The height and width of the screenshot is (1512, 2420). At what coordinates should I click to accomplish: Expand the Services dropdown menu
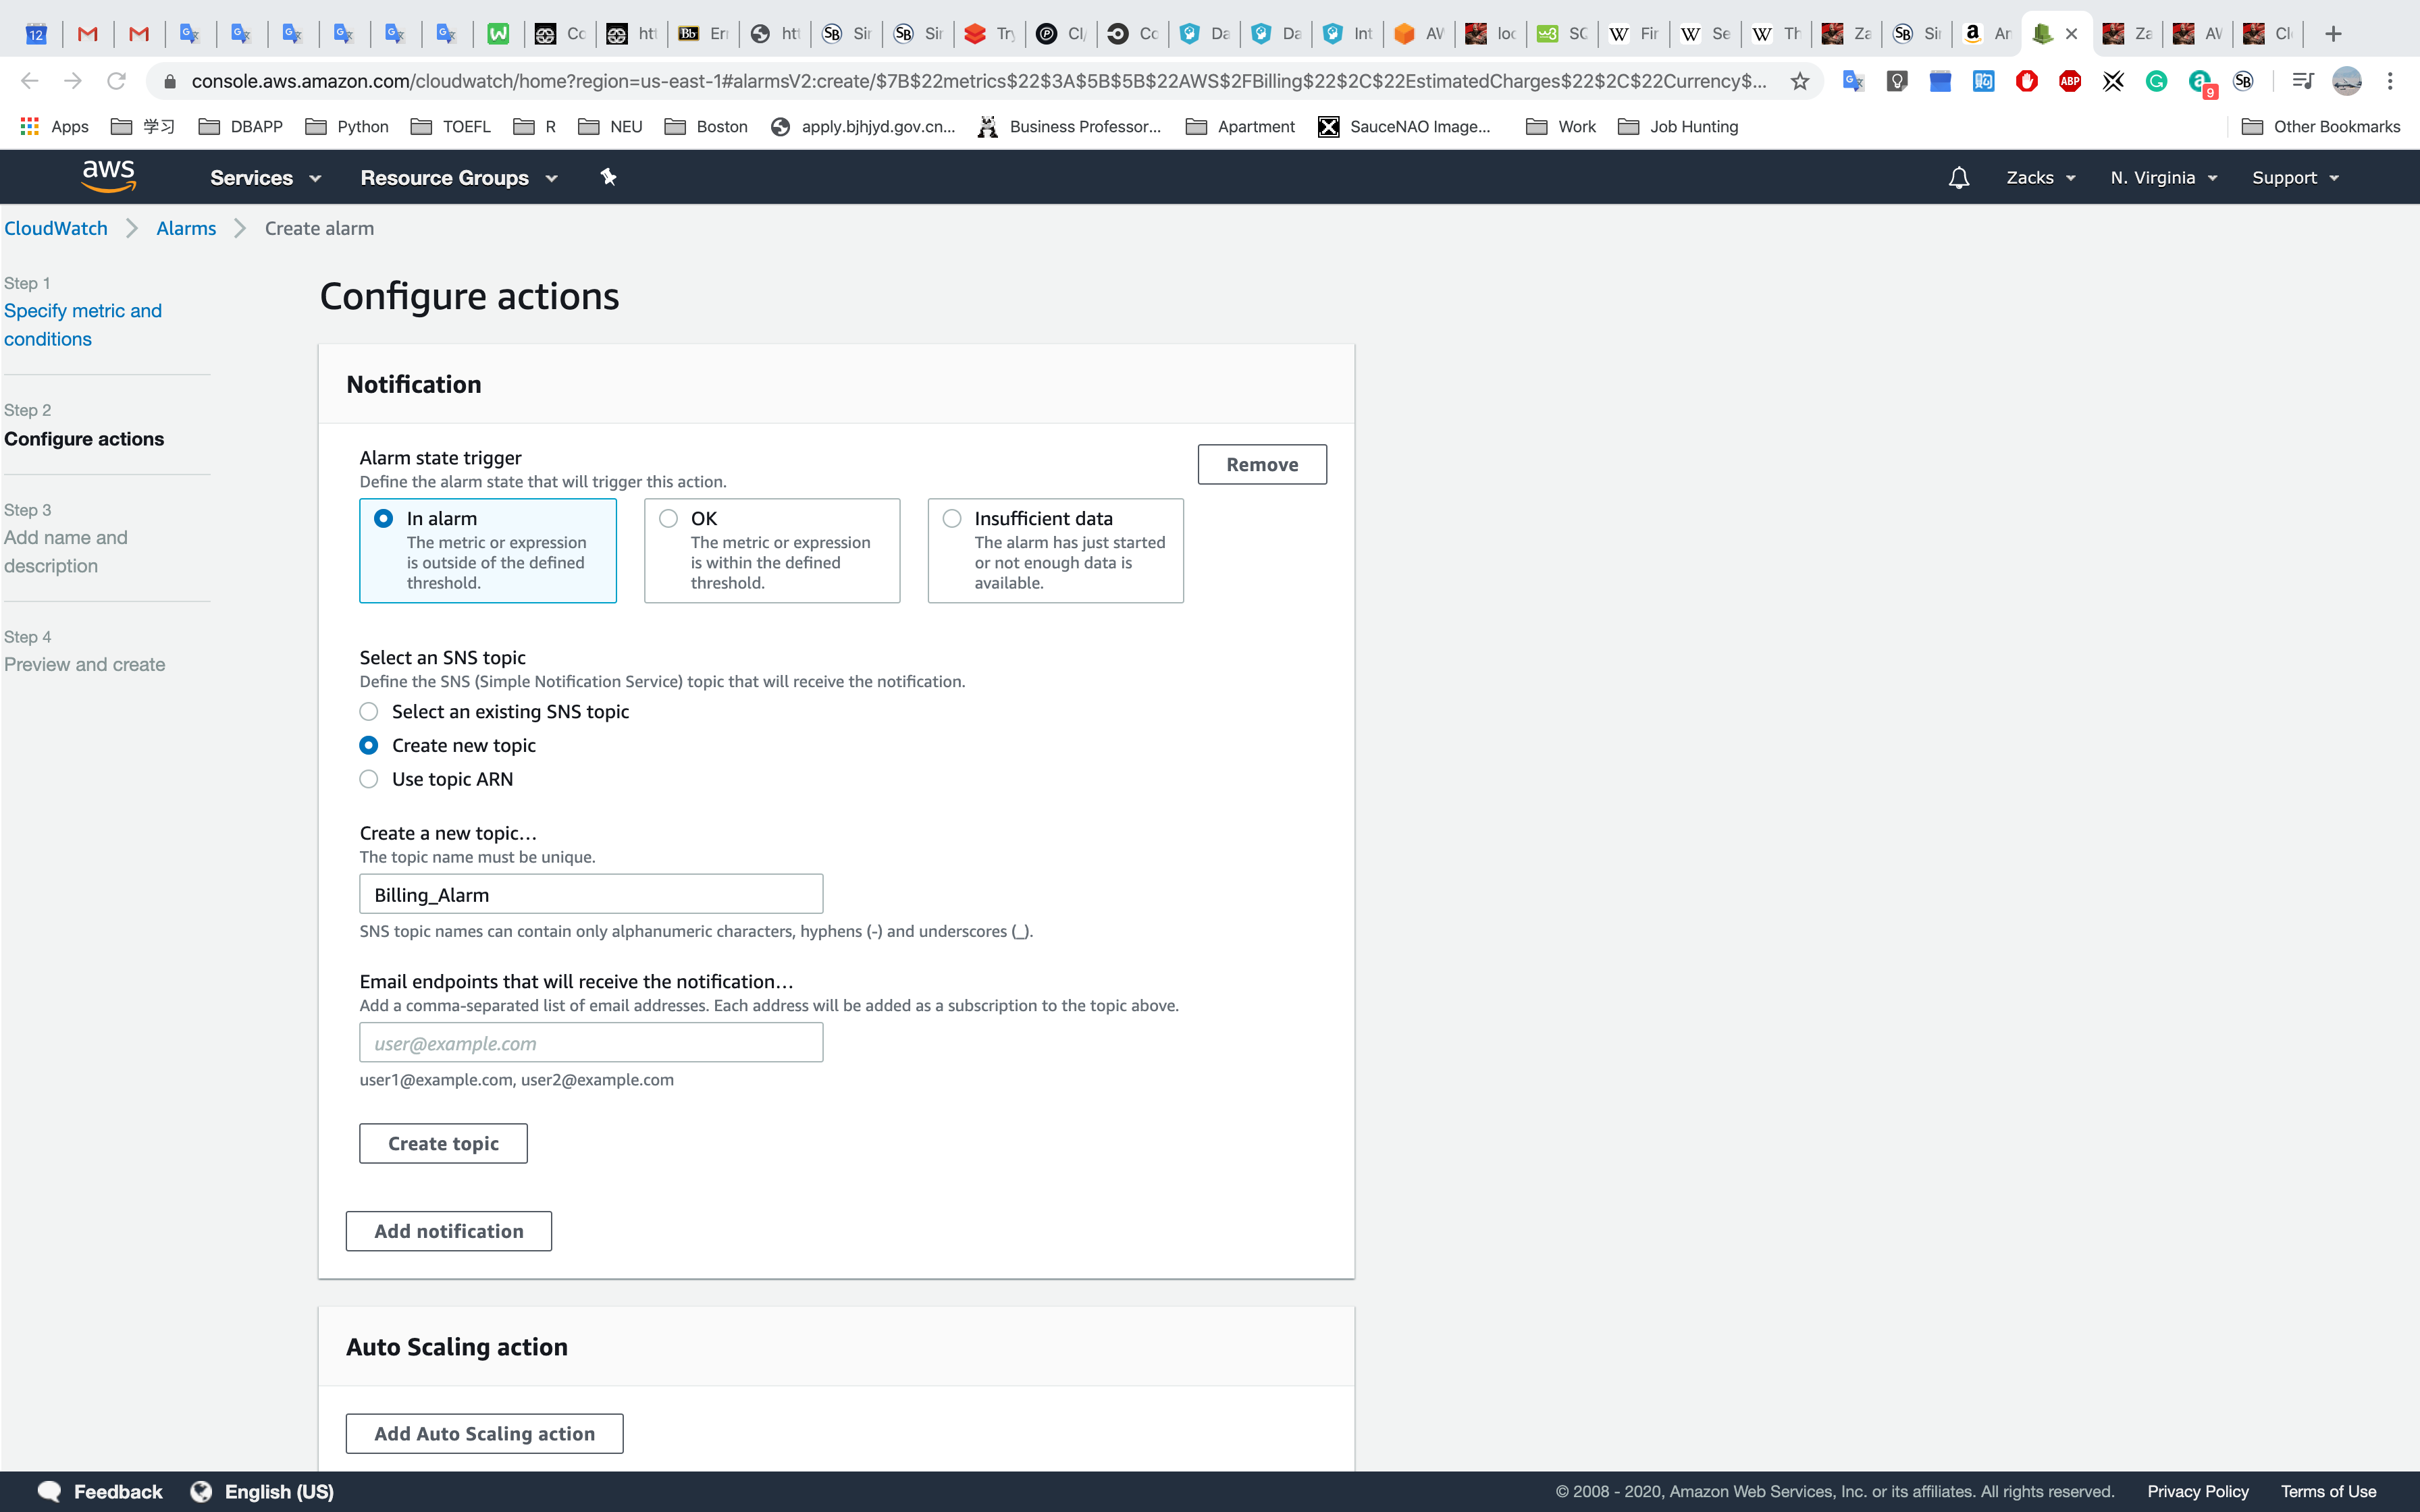click(x=265, y=178)
